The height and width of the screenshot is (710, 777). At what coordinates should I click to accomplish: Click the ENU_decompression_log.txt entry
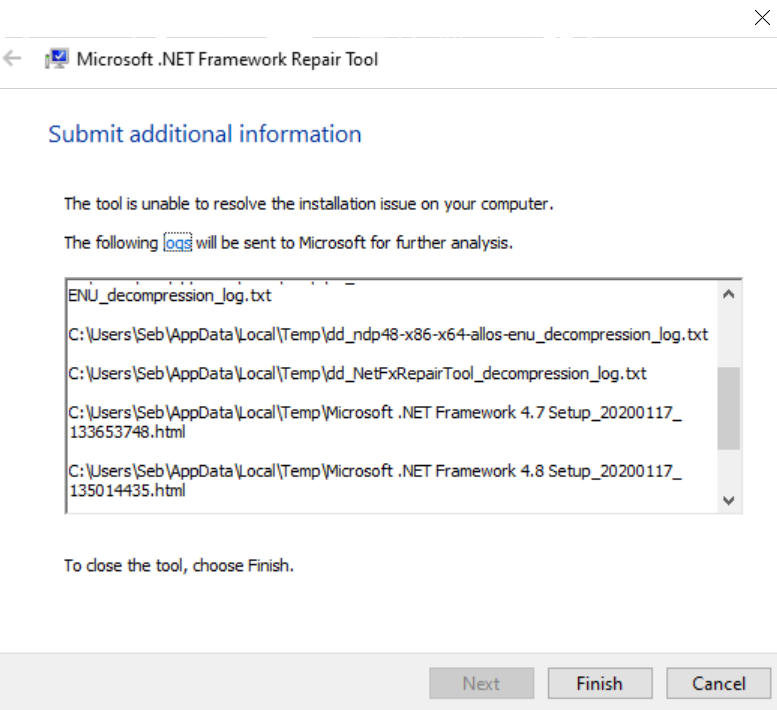pyautogui.click(x=169, y=296)
